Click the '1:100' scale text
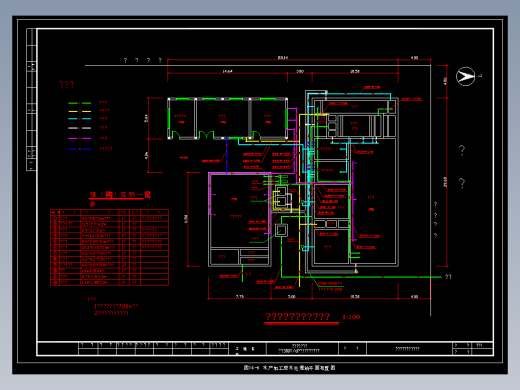This screenshot has height=390, width=520. point(351,317)
